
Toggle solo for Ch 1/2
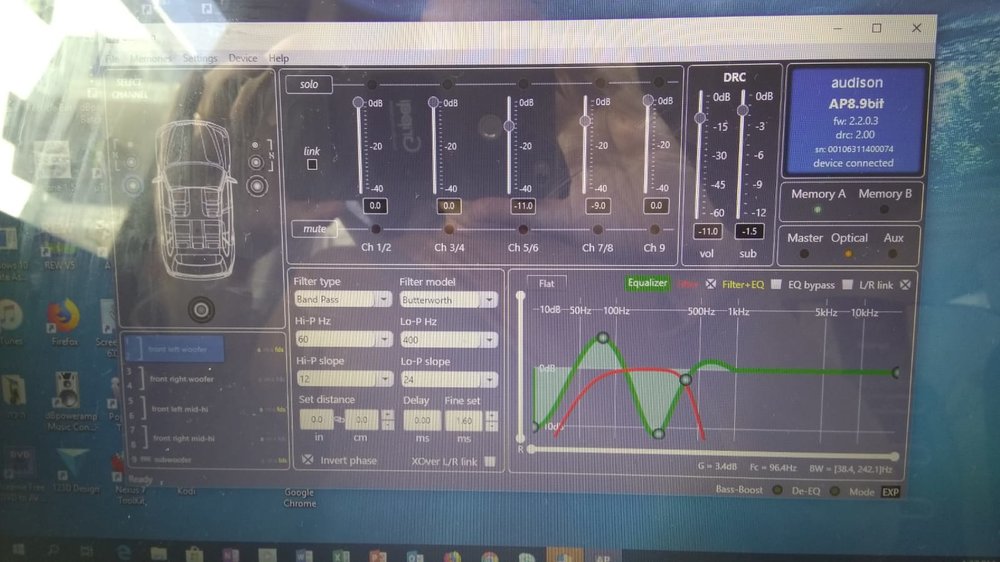pyautogui.click(x=372, y=84)
